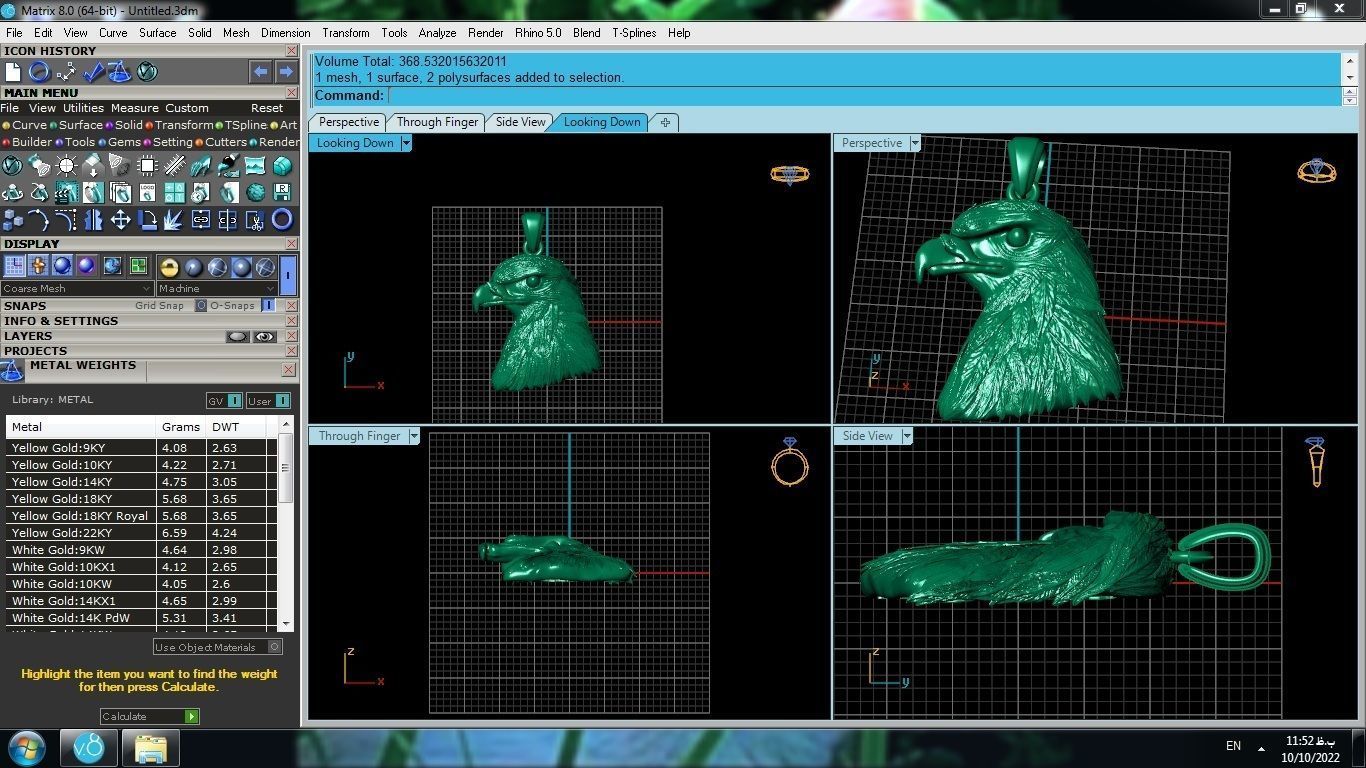Click the green four-viewport layout icon in Display
1366x768 pixels.
(x=138, y=266)
